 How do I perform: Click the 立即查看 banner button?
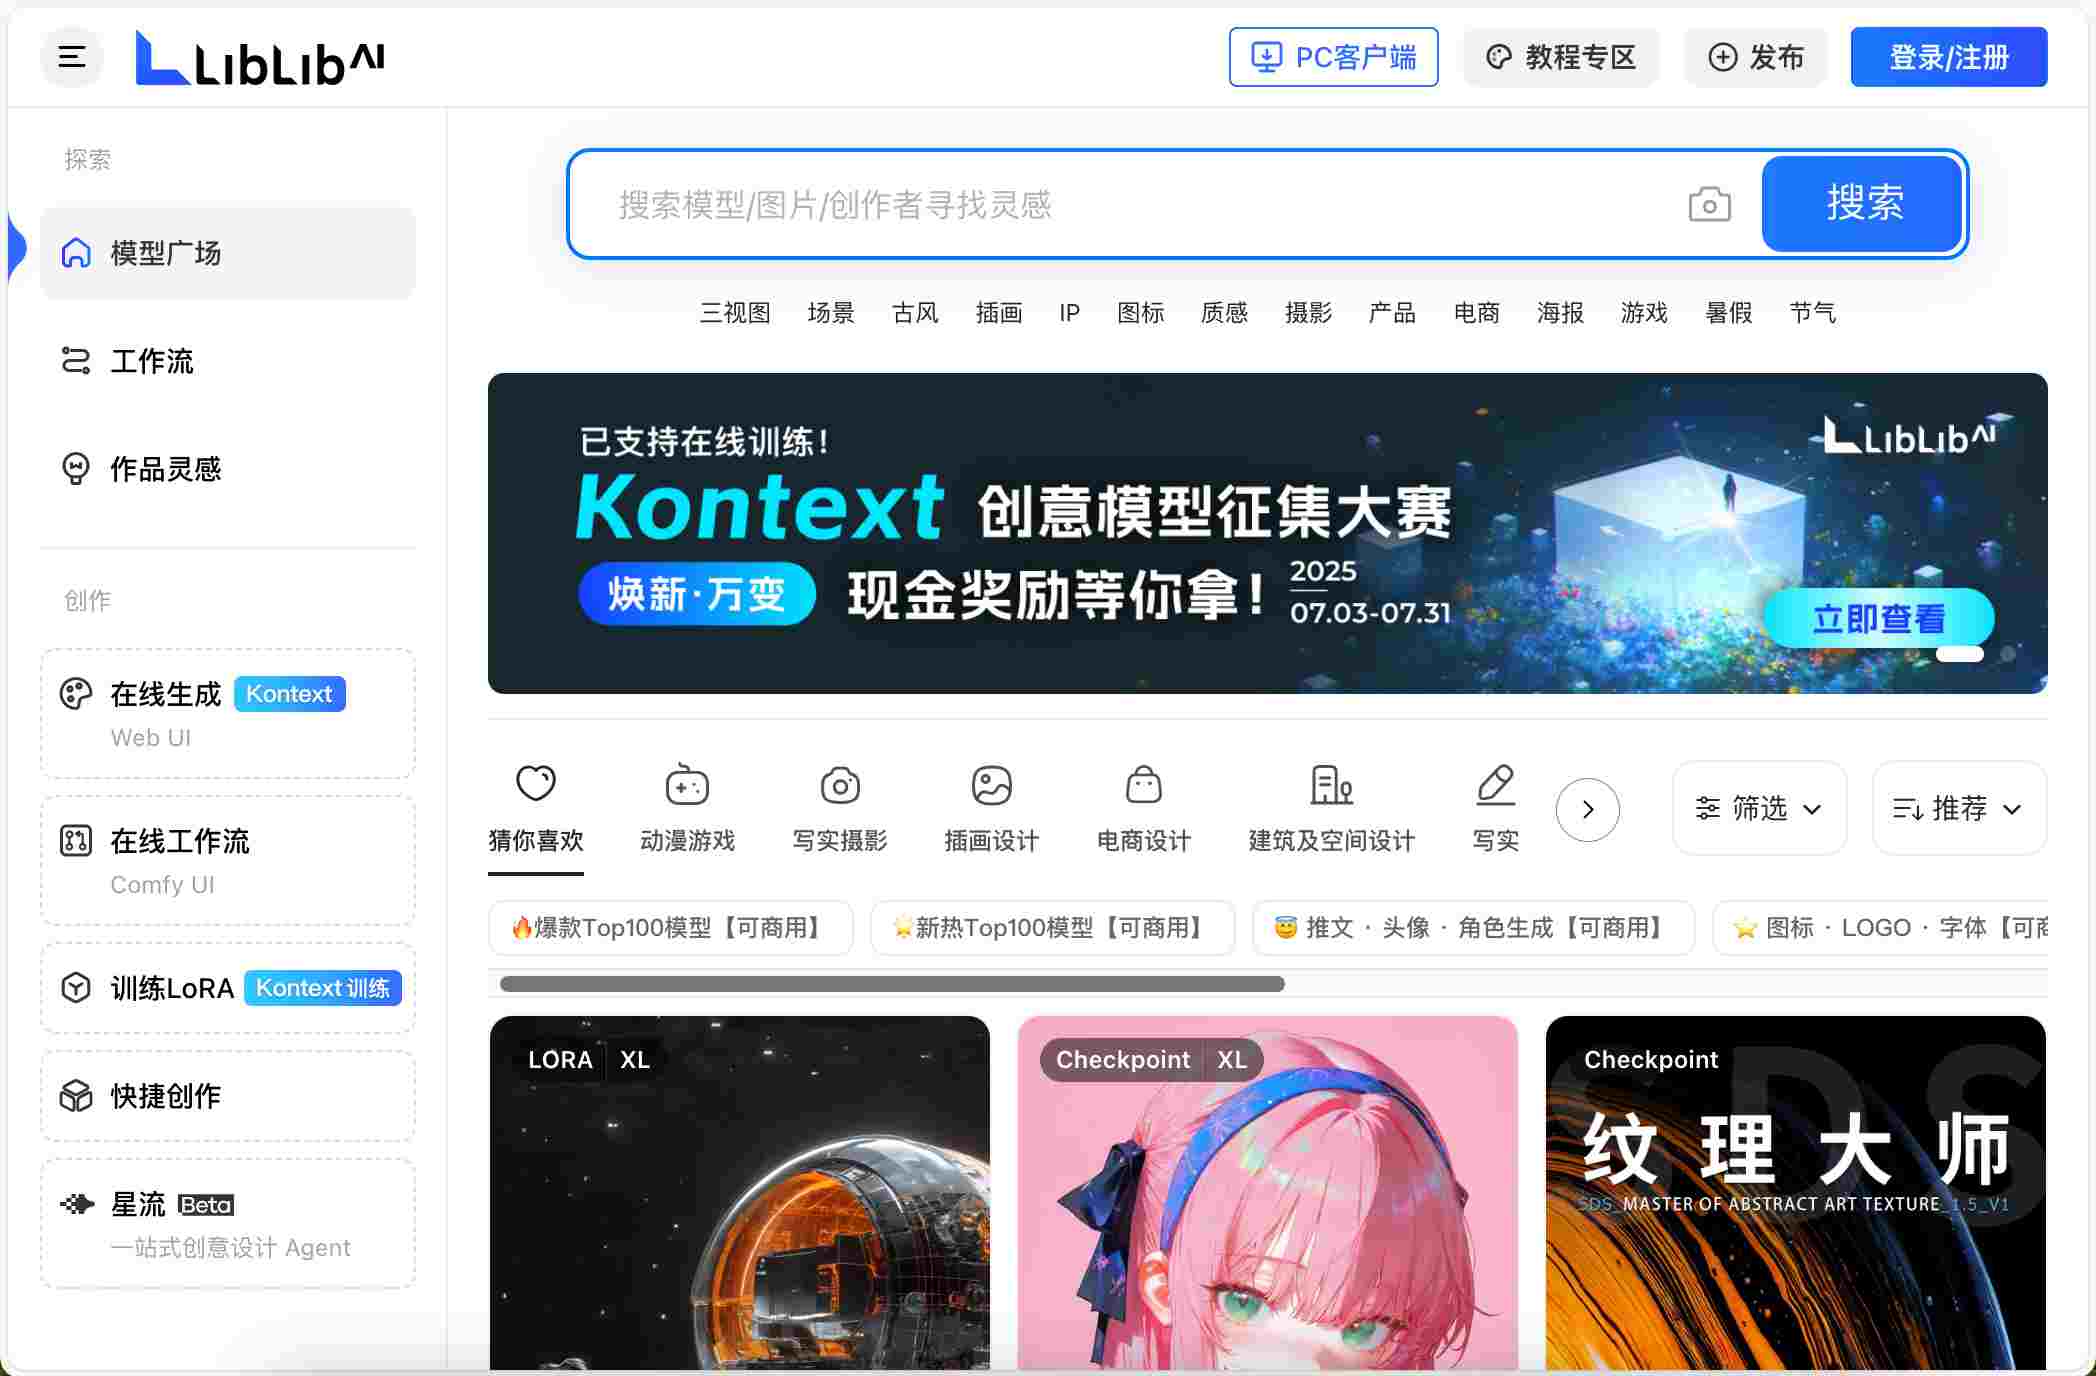pos(1877,619)
